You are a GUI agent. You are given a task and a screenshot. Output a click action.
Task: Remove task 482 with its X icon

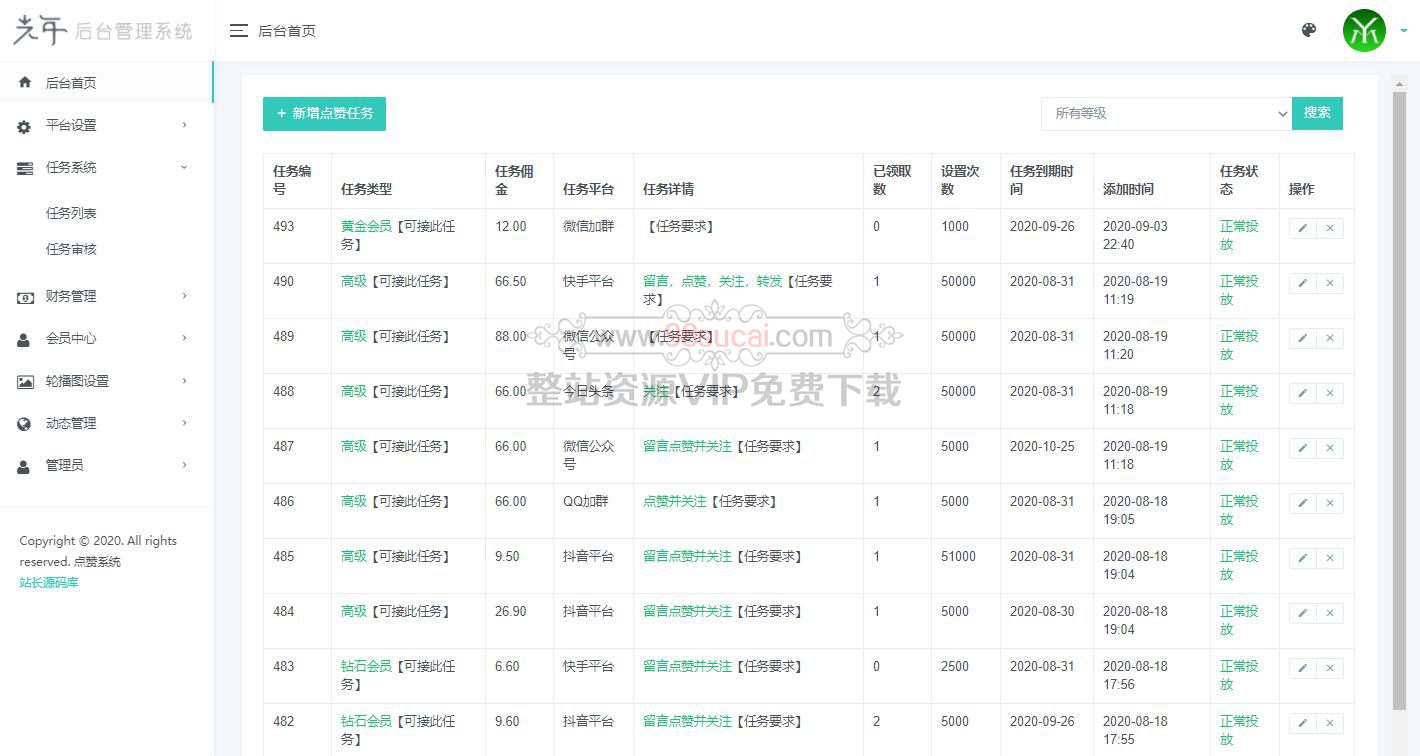coord(1330,723)
